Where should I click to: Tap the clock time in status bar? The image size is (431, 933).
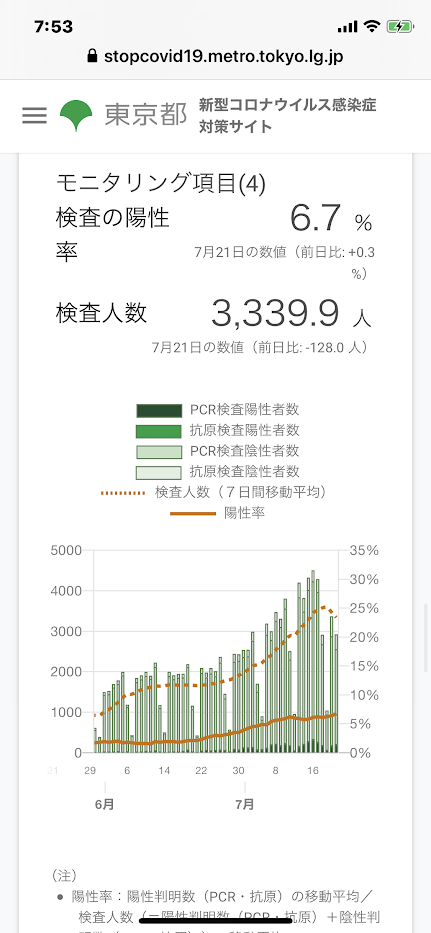(x=54, y=26)
